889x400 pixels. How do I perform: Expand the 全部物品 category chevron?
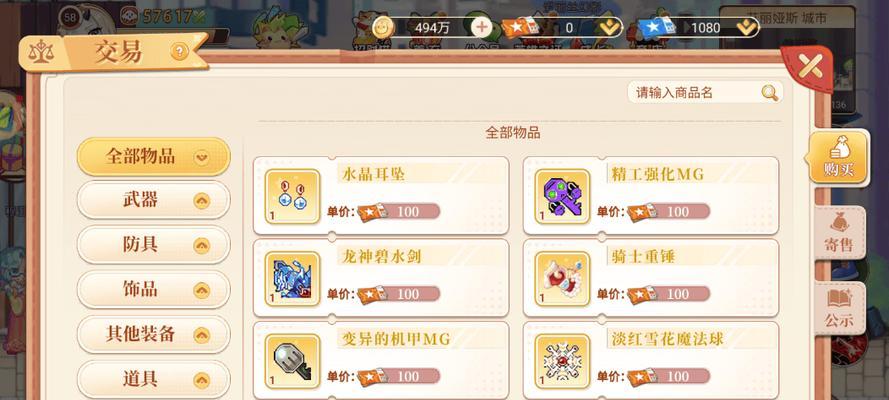pos(201,157)
